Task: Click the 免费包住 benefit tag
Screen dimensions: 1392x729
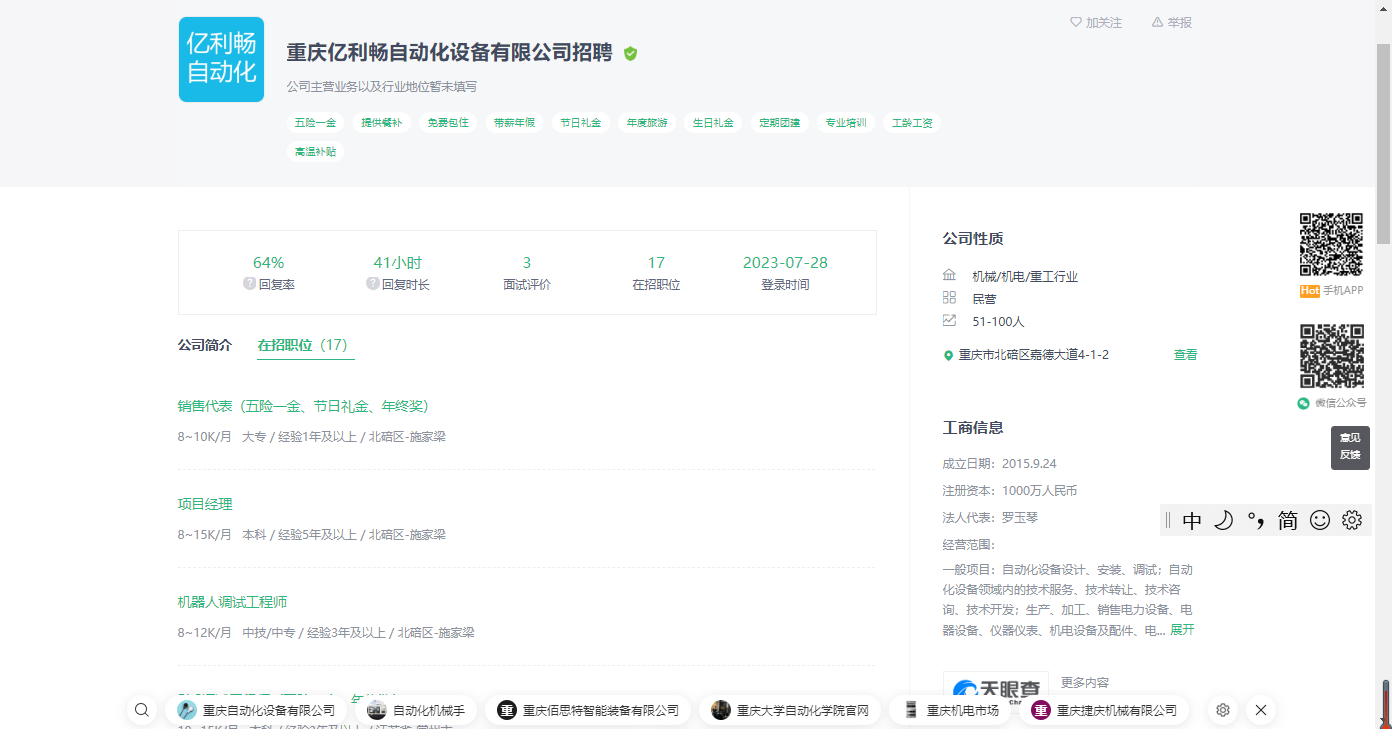Action: point(448,123)
